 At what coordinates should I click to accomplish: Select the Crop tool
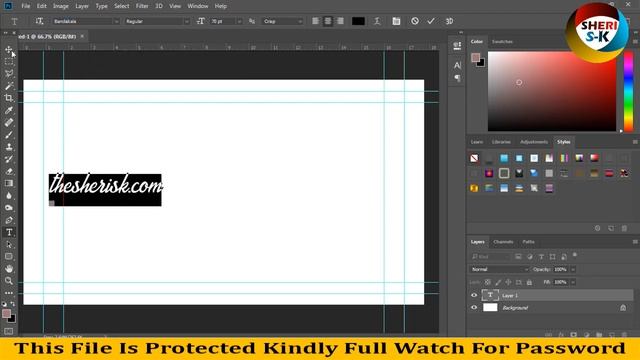9,98
